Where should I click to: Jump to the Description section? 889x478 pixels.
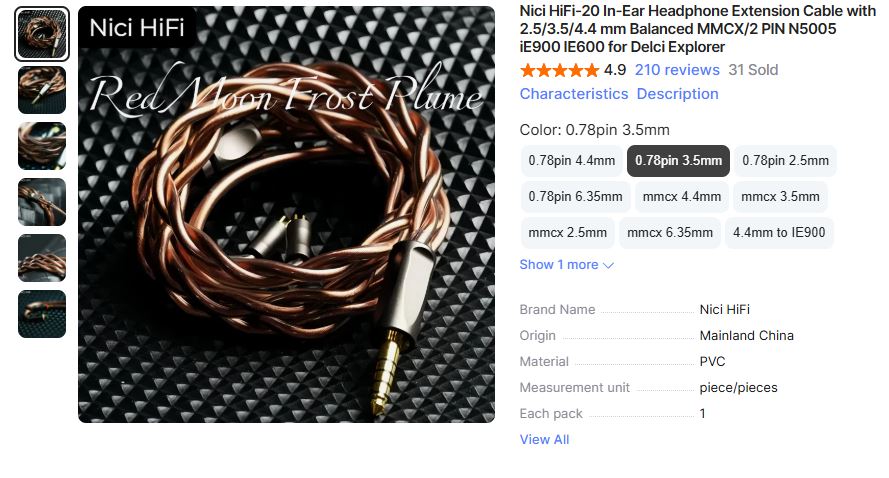[x=678, y=94]
